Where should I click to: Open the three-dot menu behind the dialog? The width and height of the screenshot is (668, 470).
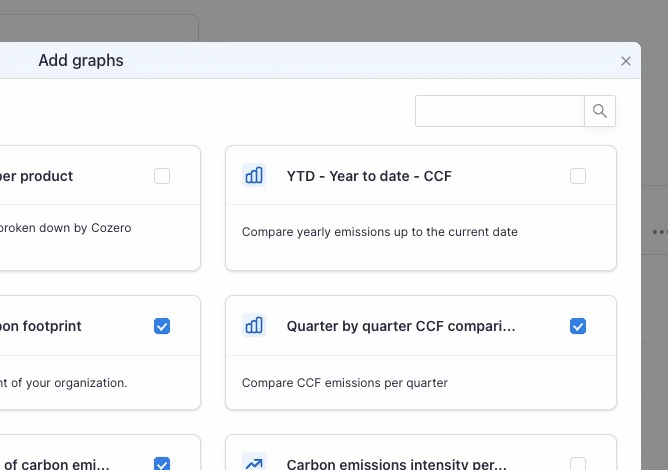coord(658,232)
